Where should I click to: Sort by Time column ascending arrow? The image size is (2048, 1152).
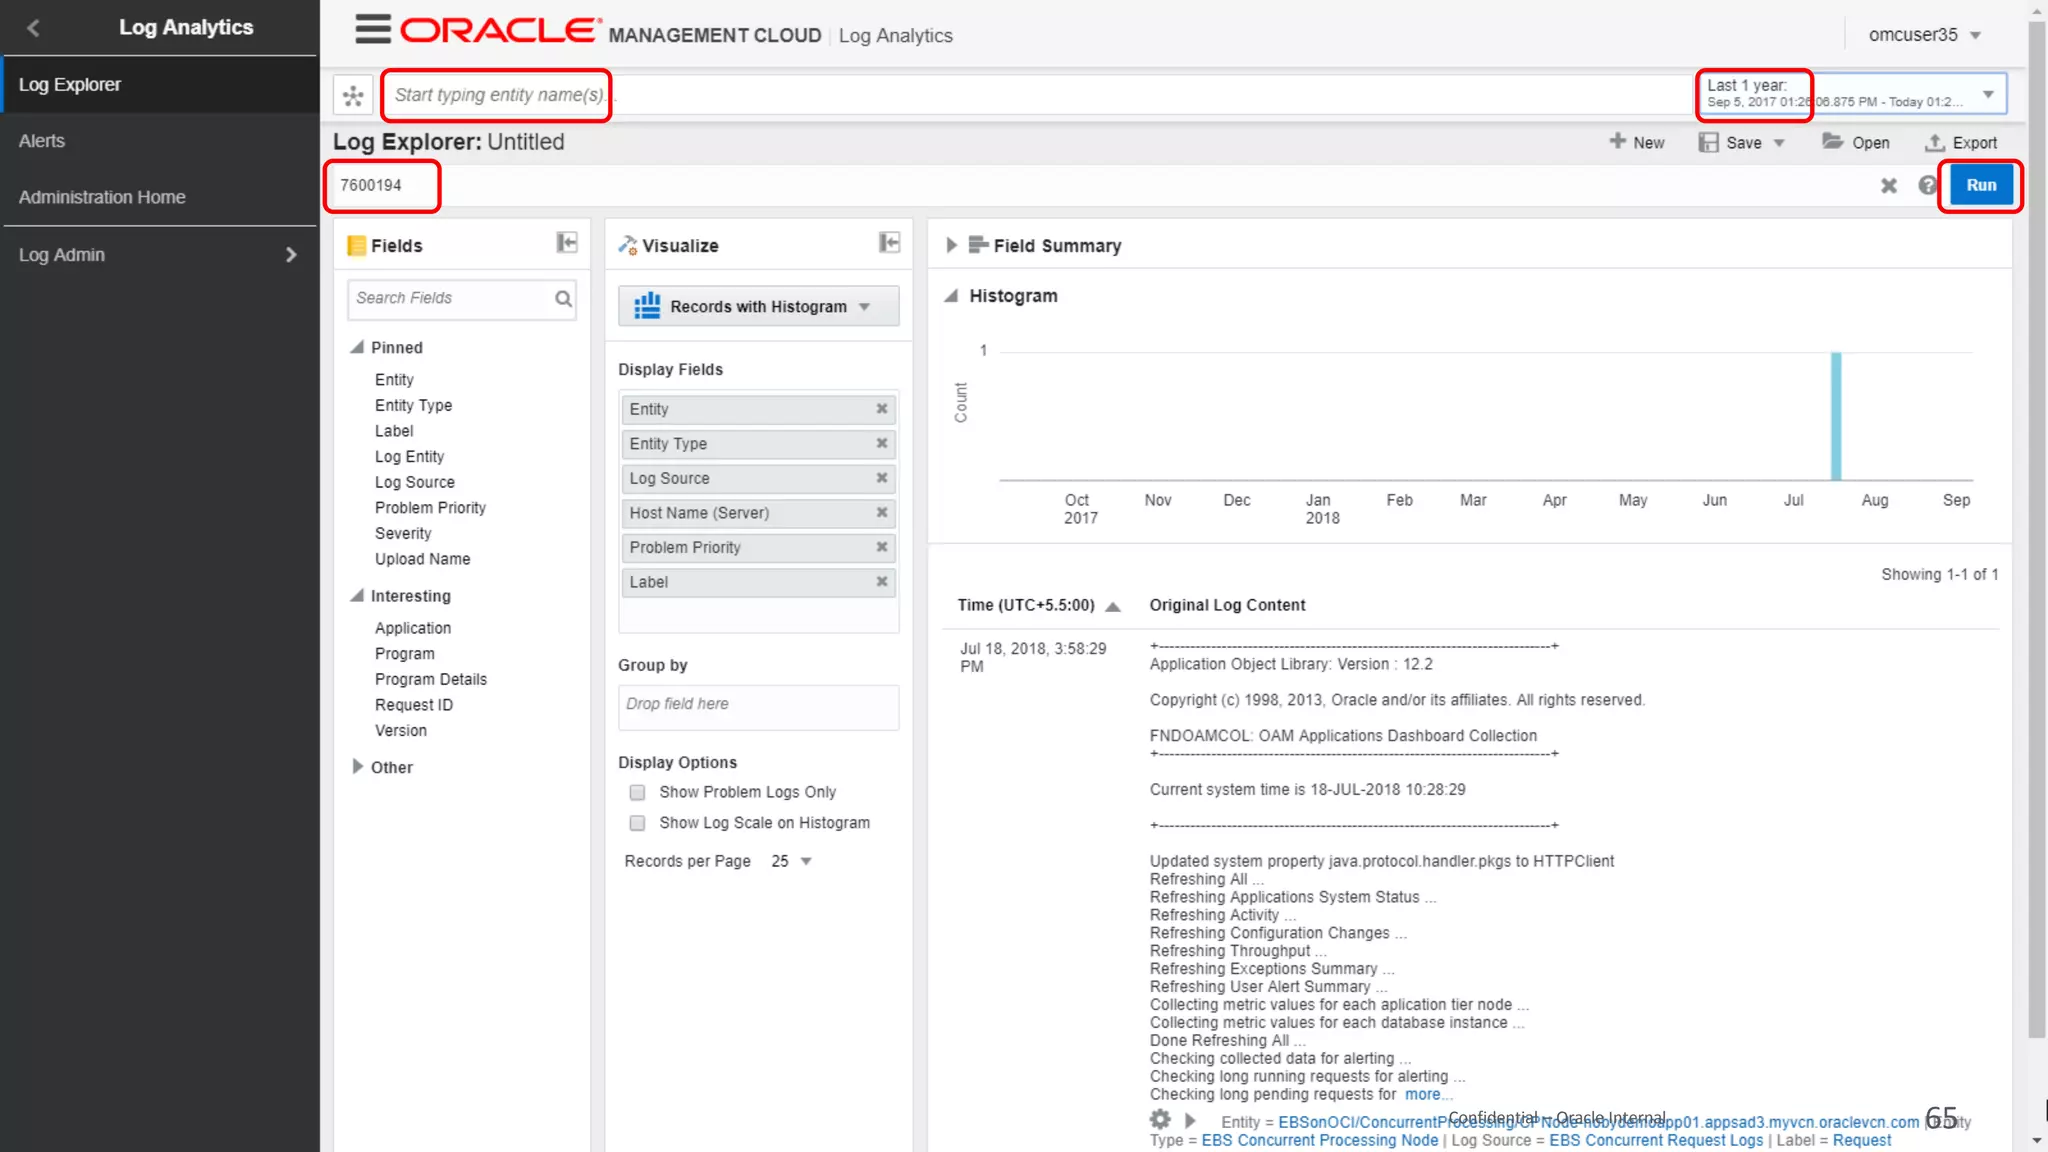1113,606
